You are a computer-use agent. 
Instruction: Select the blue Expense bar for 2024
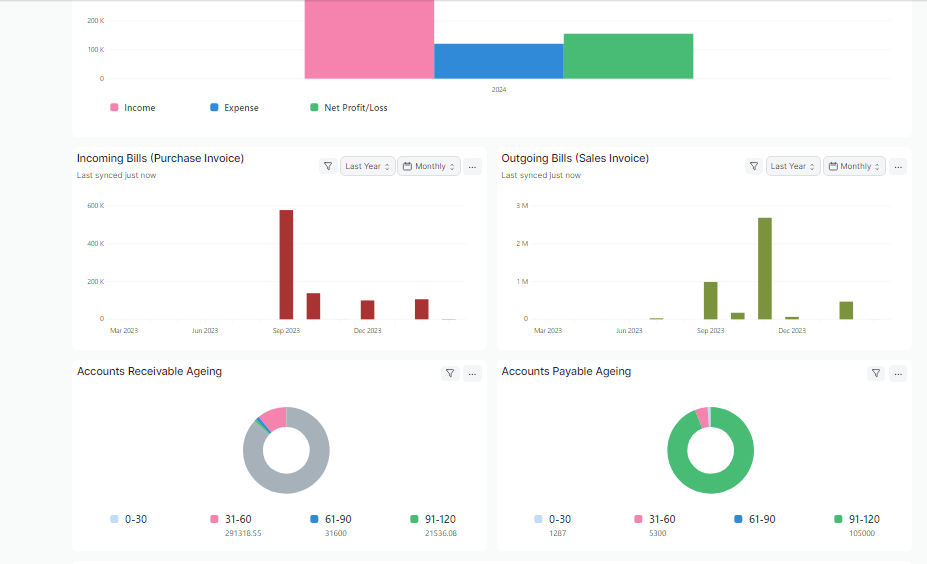499,61
